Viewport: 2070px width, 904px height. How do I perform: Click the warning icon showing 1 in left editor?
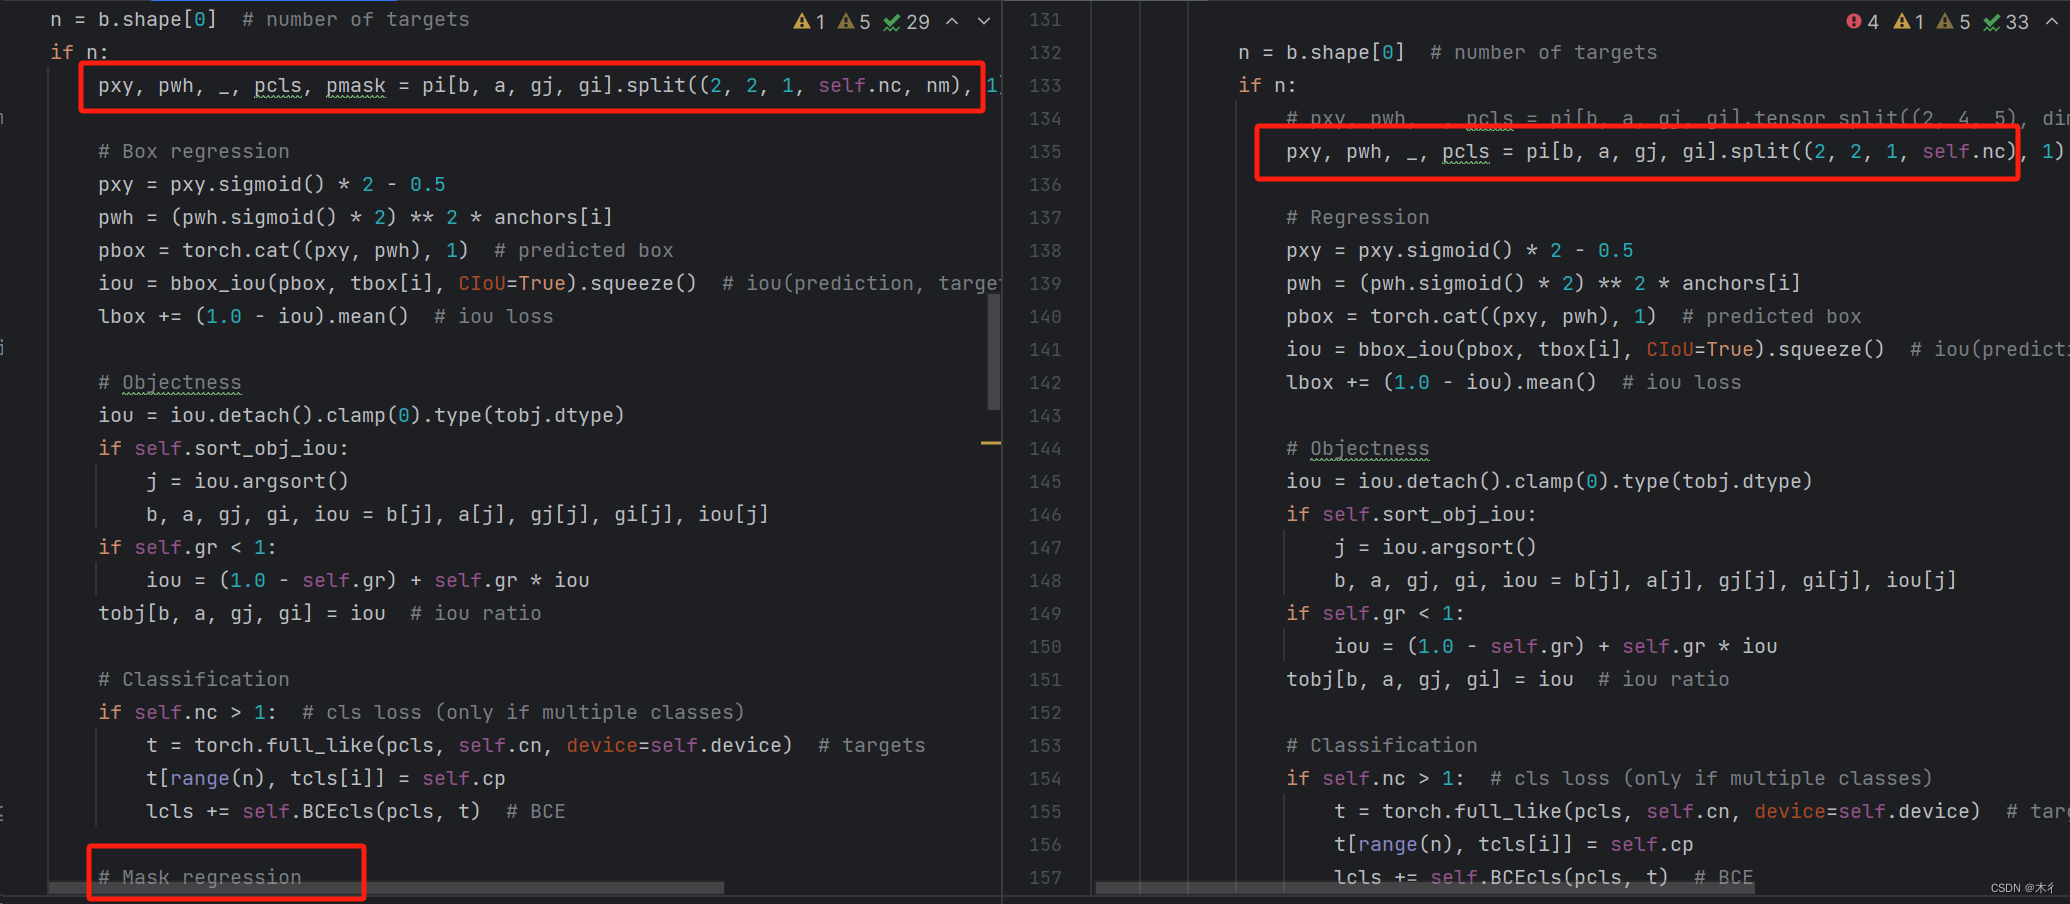click(809, 21)
